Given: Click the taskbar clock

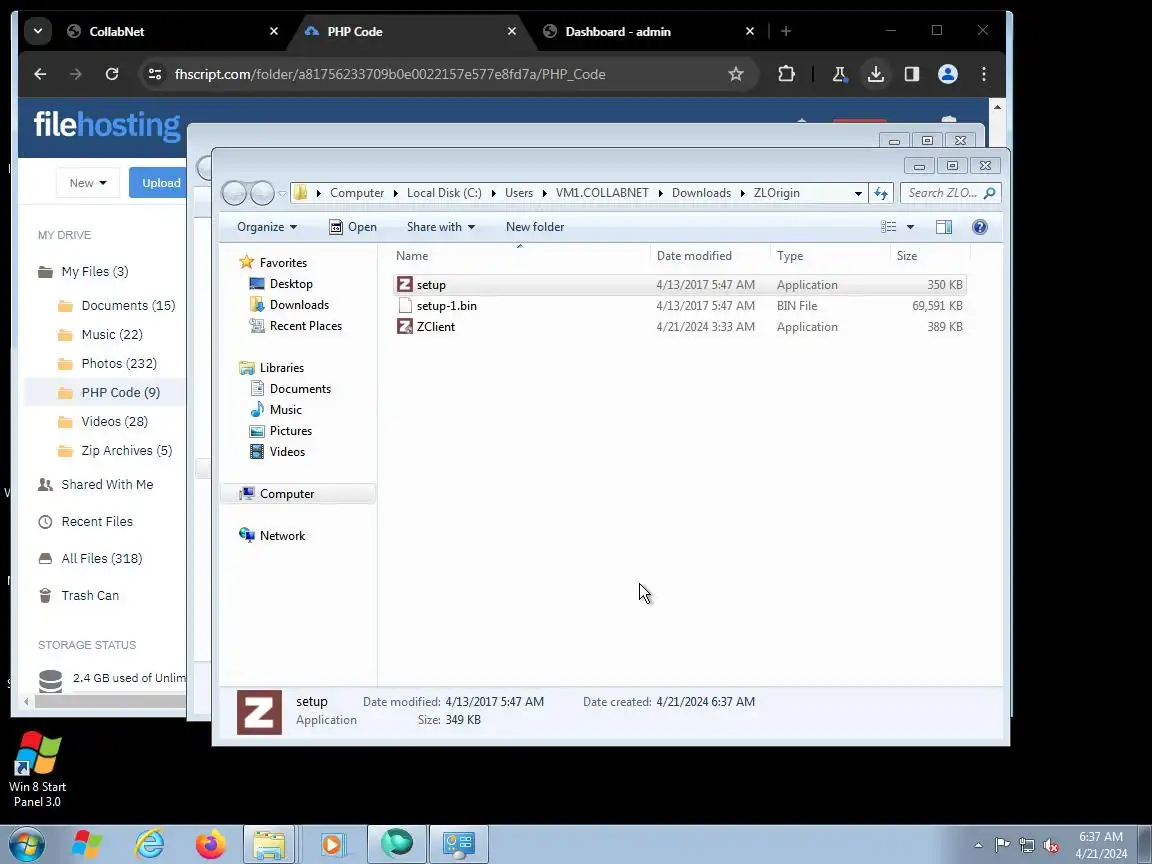Looking at the screenshot, I should pyautogui.click(x=1101, y=845).
